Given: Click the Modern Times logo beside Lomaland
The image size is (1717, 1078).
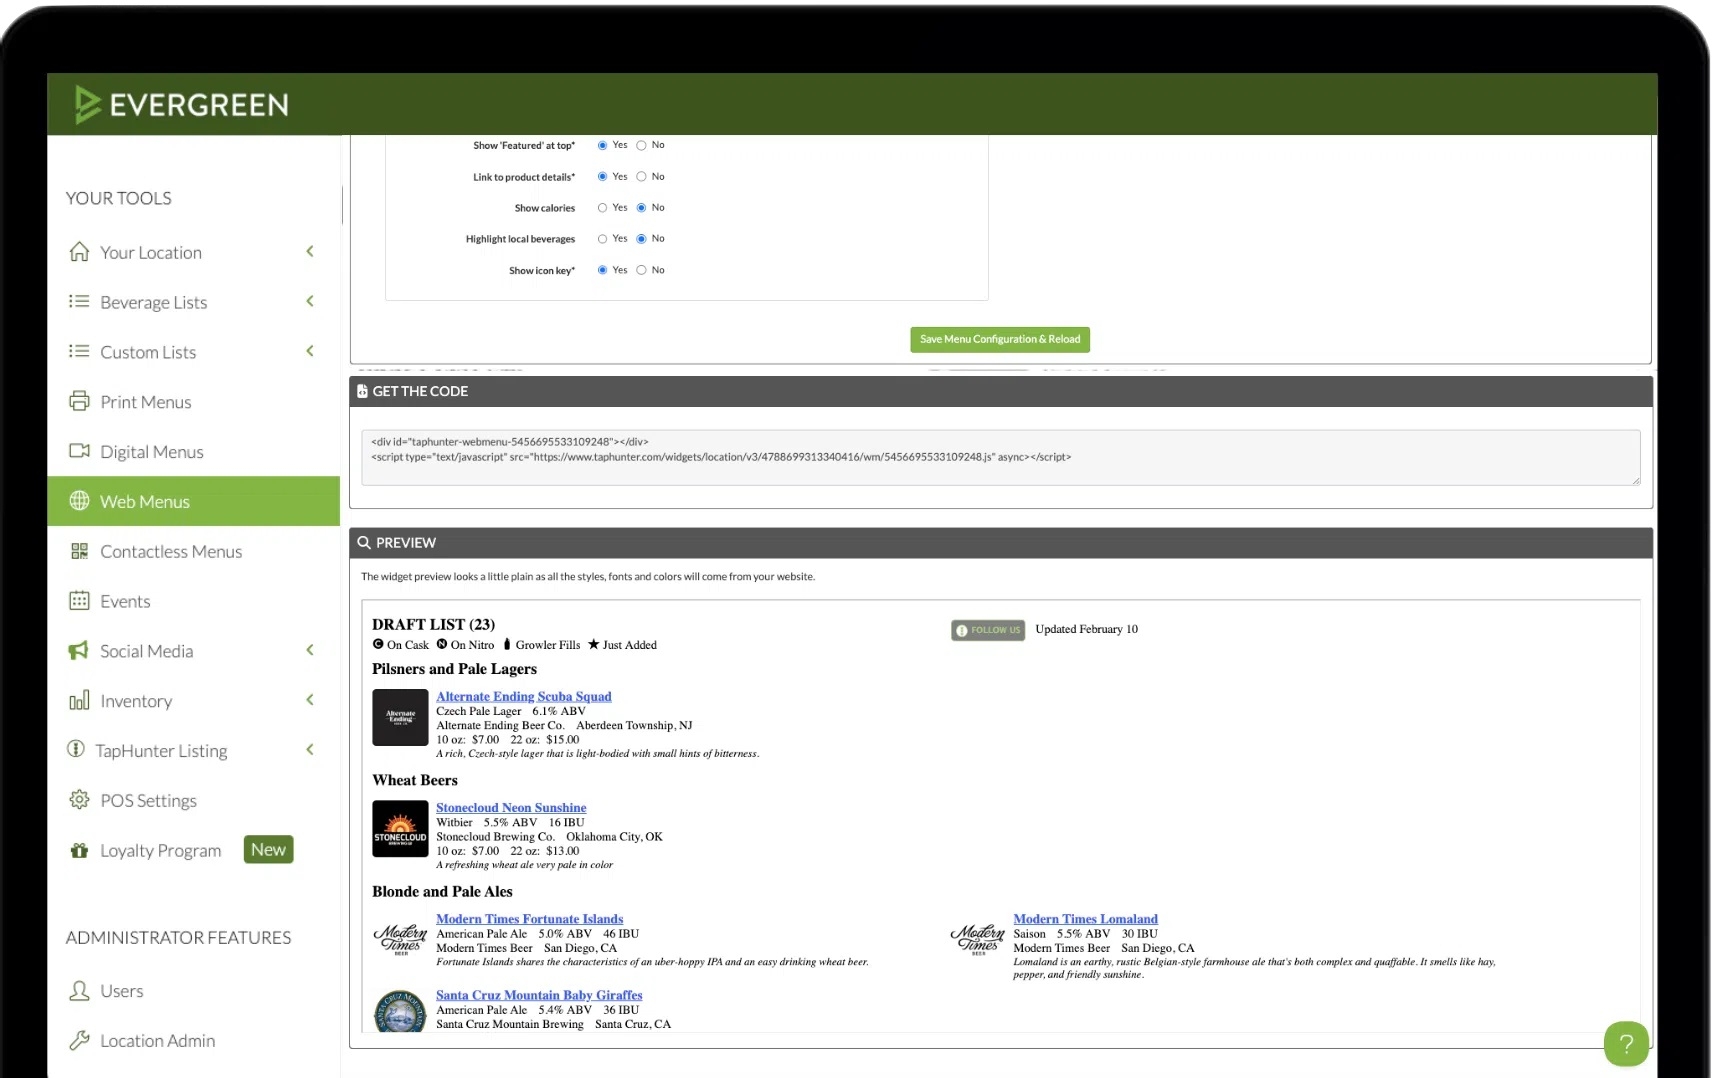Looking at the screenshot, I should pos(977,939).
